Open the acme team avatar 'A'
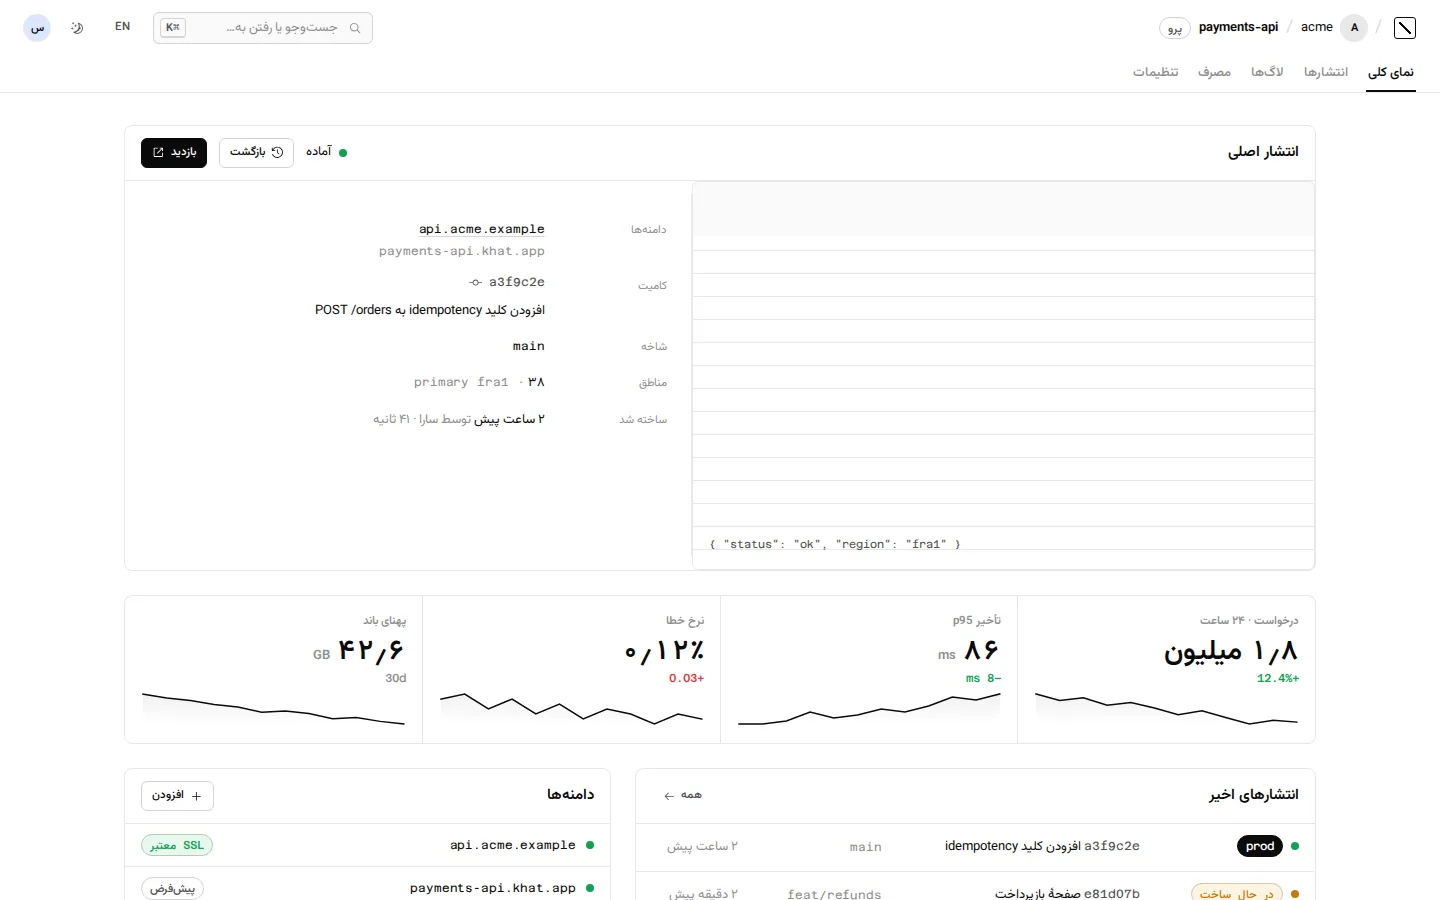Screen dimensions: 1440x900 [x=1354, y=28]
